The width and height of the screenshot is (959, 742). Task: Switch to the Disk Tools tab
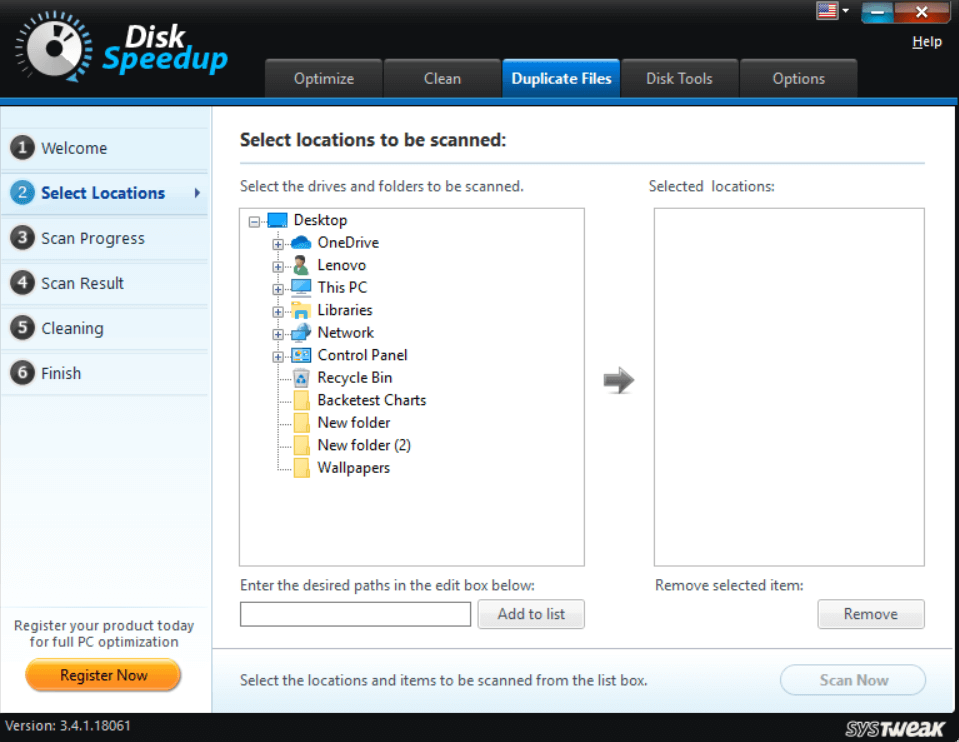coord(679,78)
